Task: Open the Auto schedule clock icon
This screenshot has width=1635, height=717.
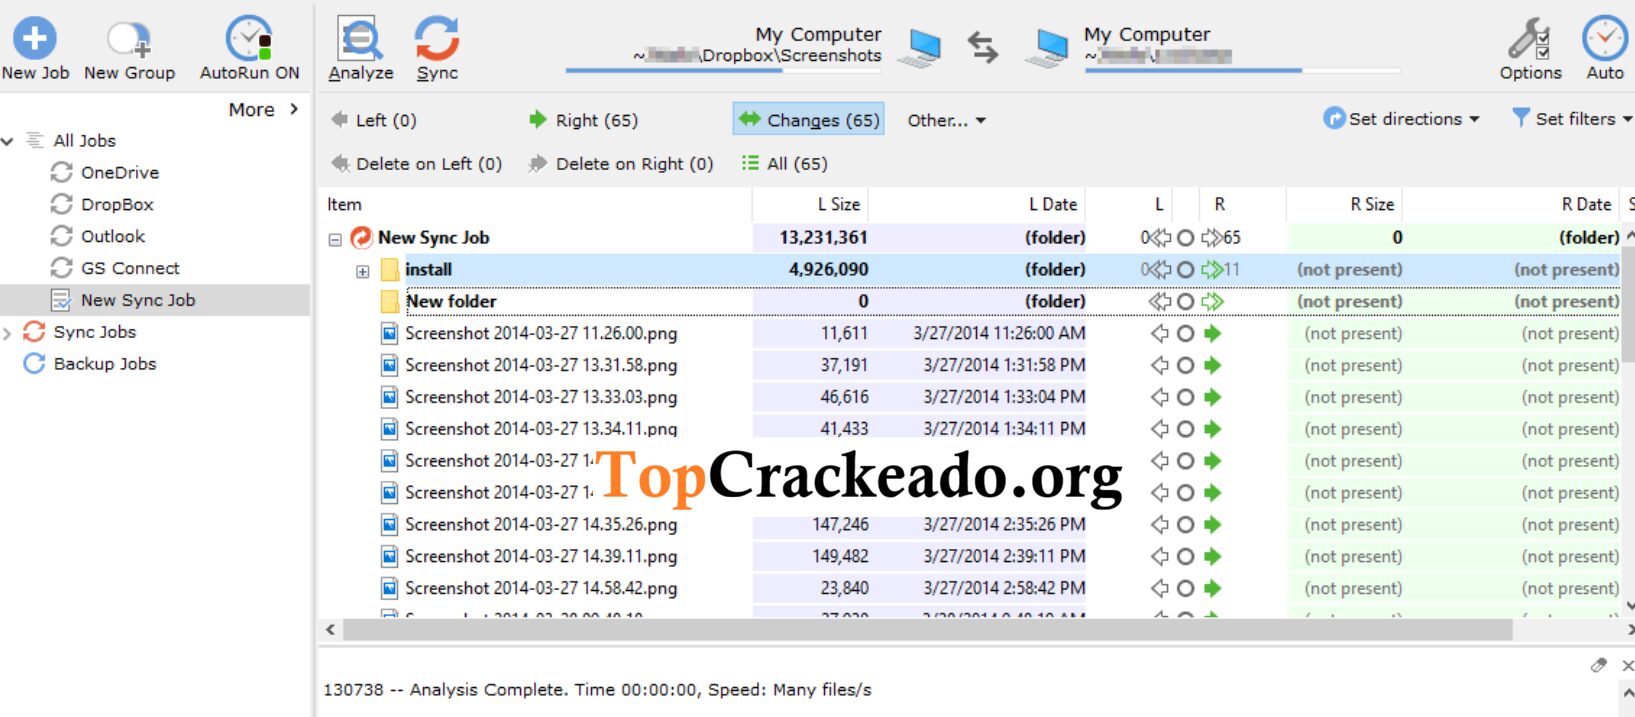Action: 1604,39
